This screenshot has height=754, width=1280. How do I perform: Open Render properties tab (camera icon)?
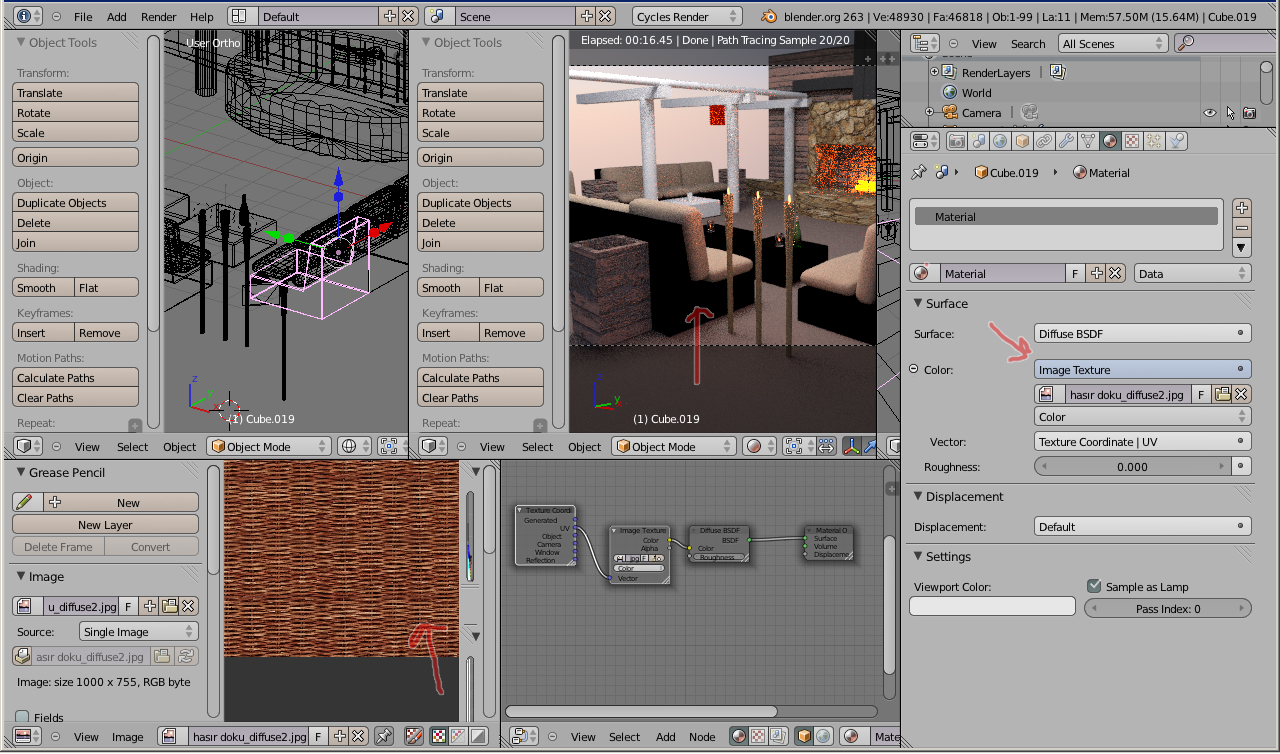point(956,141)
